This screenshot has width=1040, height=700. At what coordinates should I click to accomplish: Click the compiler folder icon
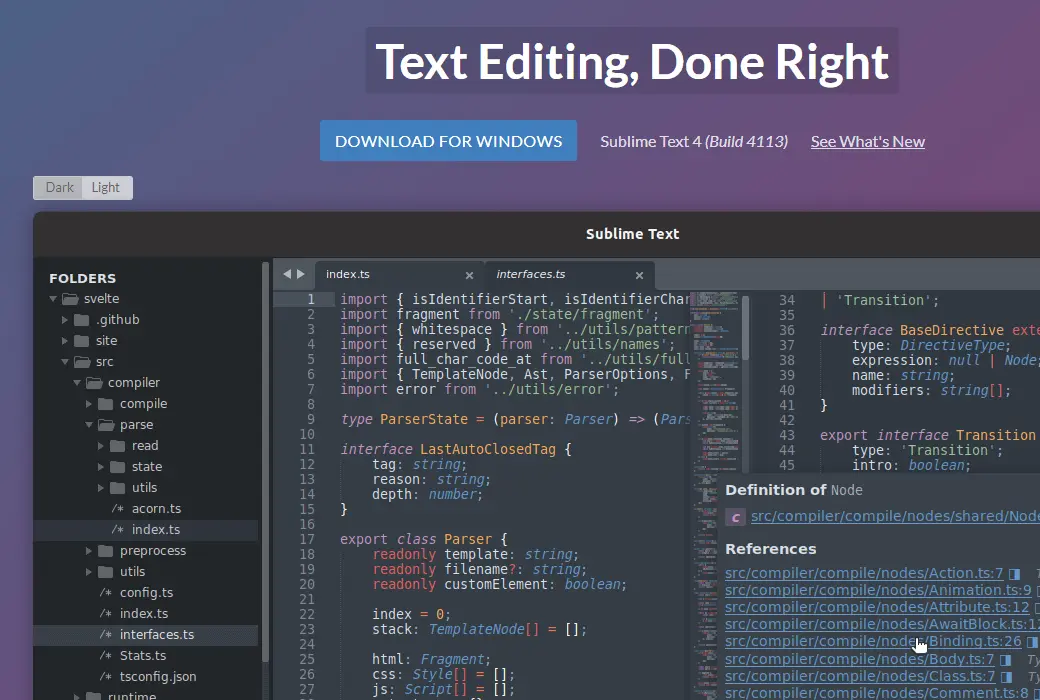94,384
